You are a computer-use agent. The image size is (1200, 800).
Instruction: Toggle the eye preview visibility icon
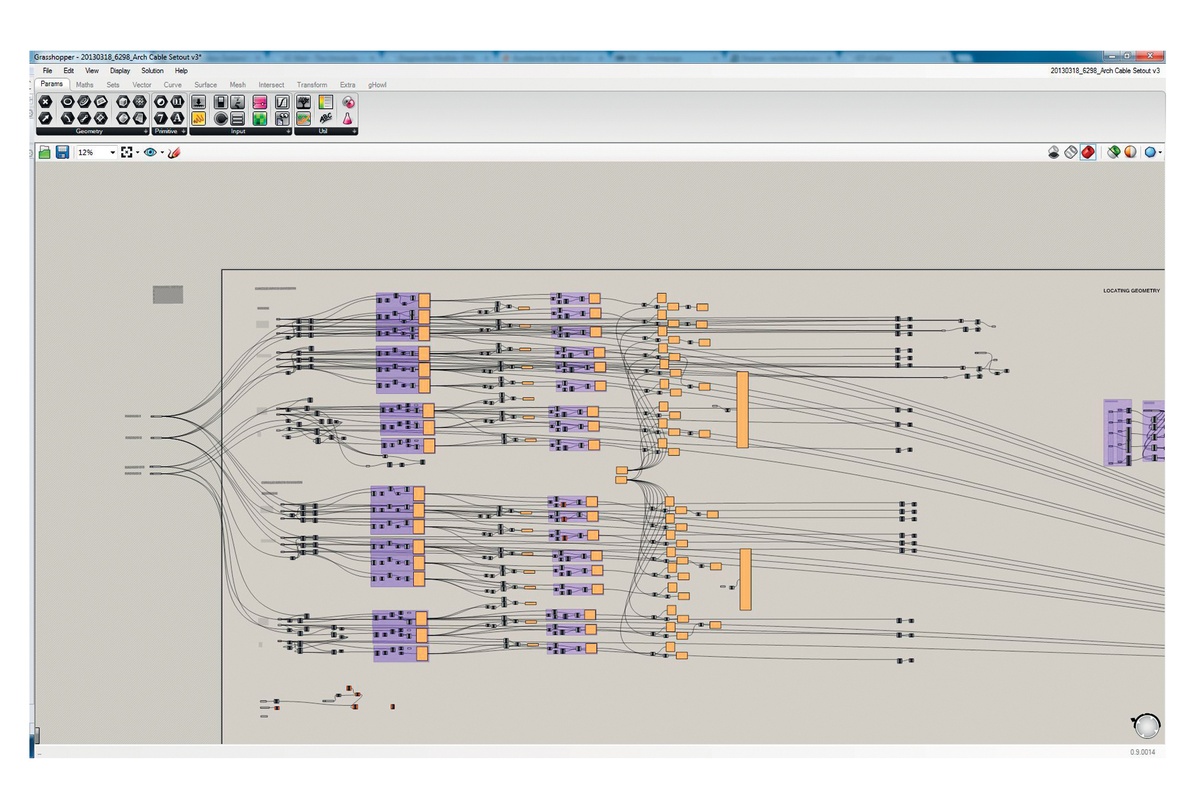coord(150,152)
